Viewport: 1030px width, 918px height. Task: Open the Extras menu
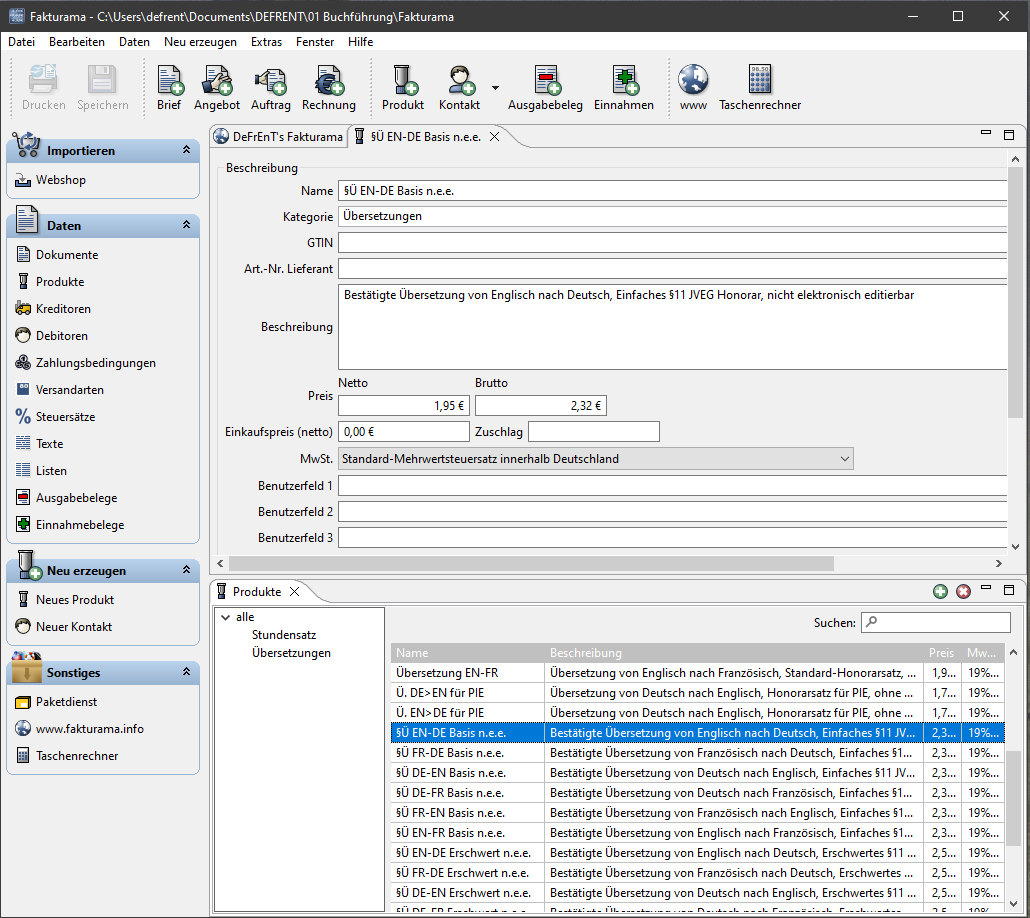[x=266, y=41]
